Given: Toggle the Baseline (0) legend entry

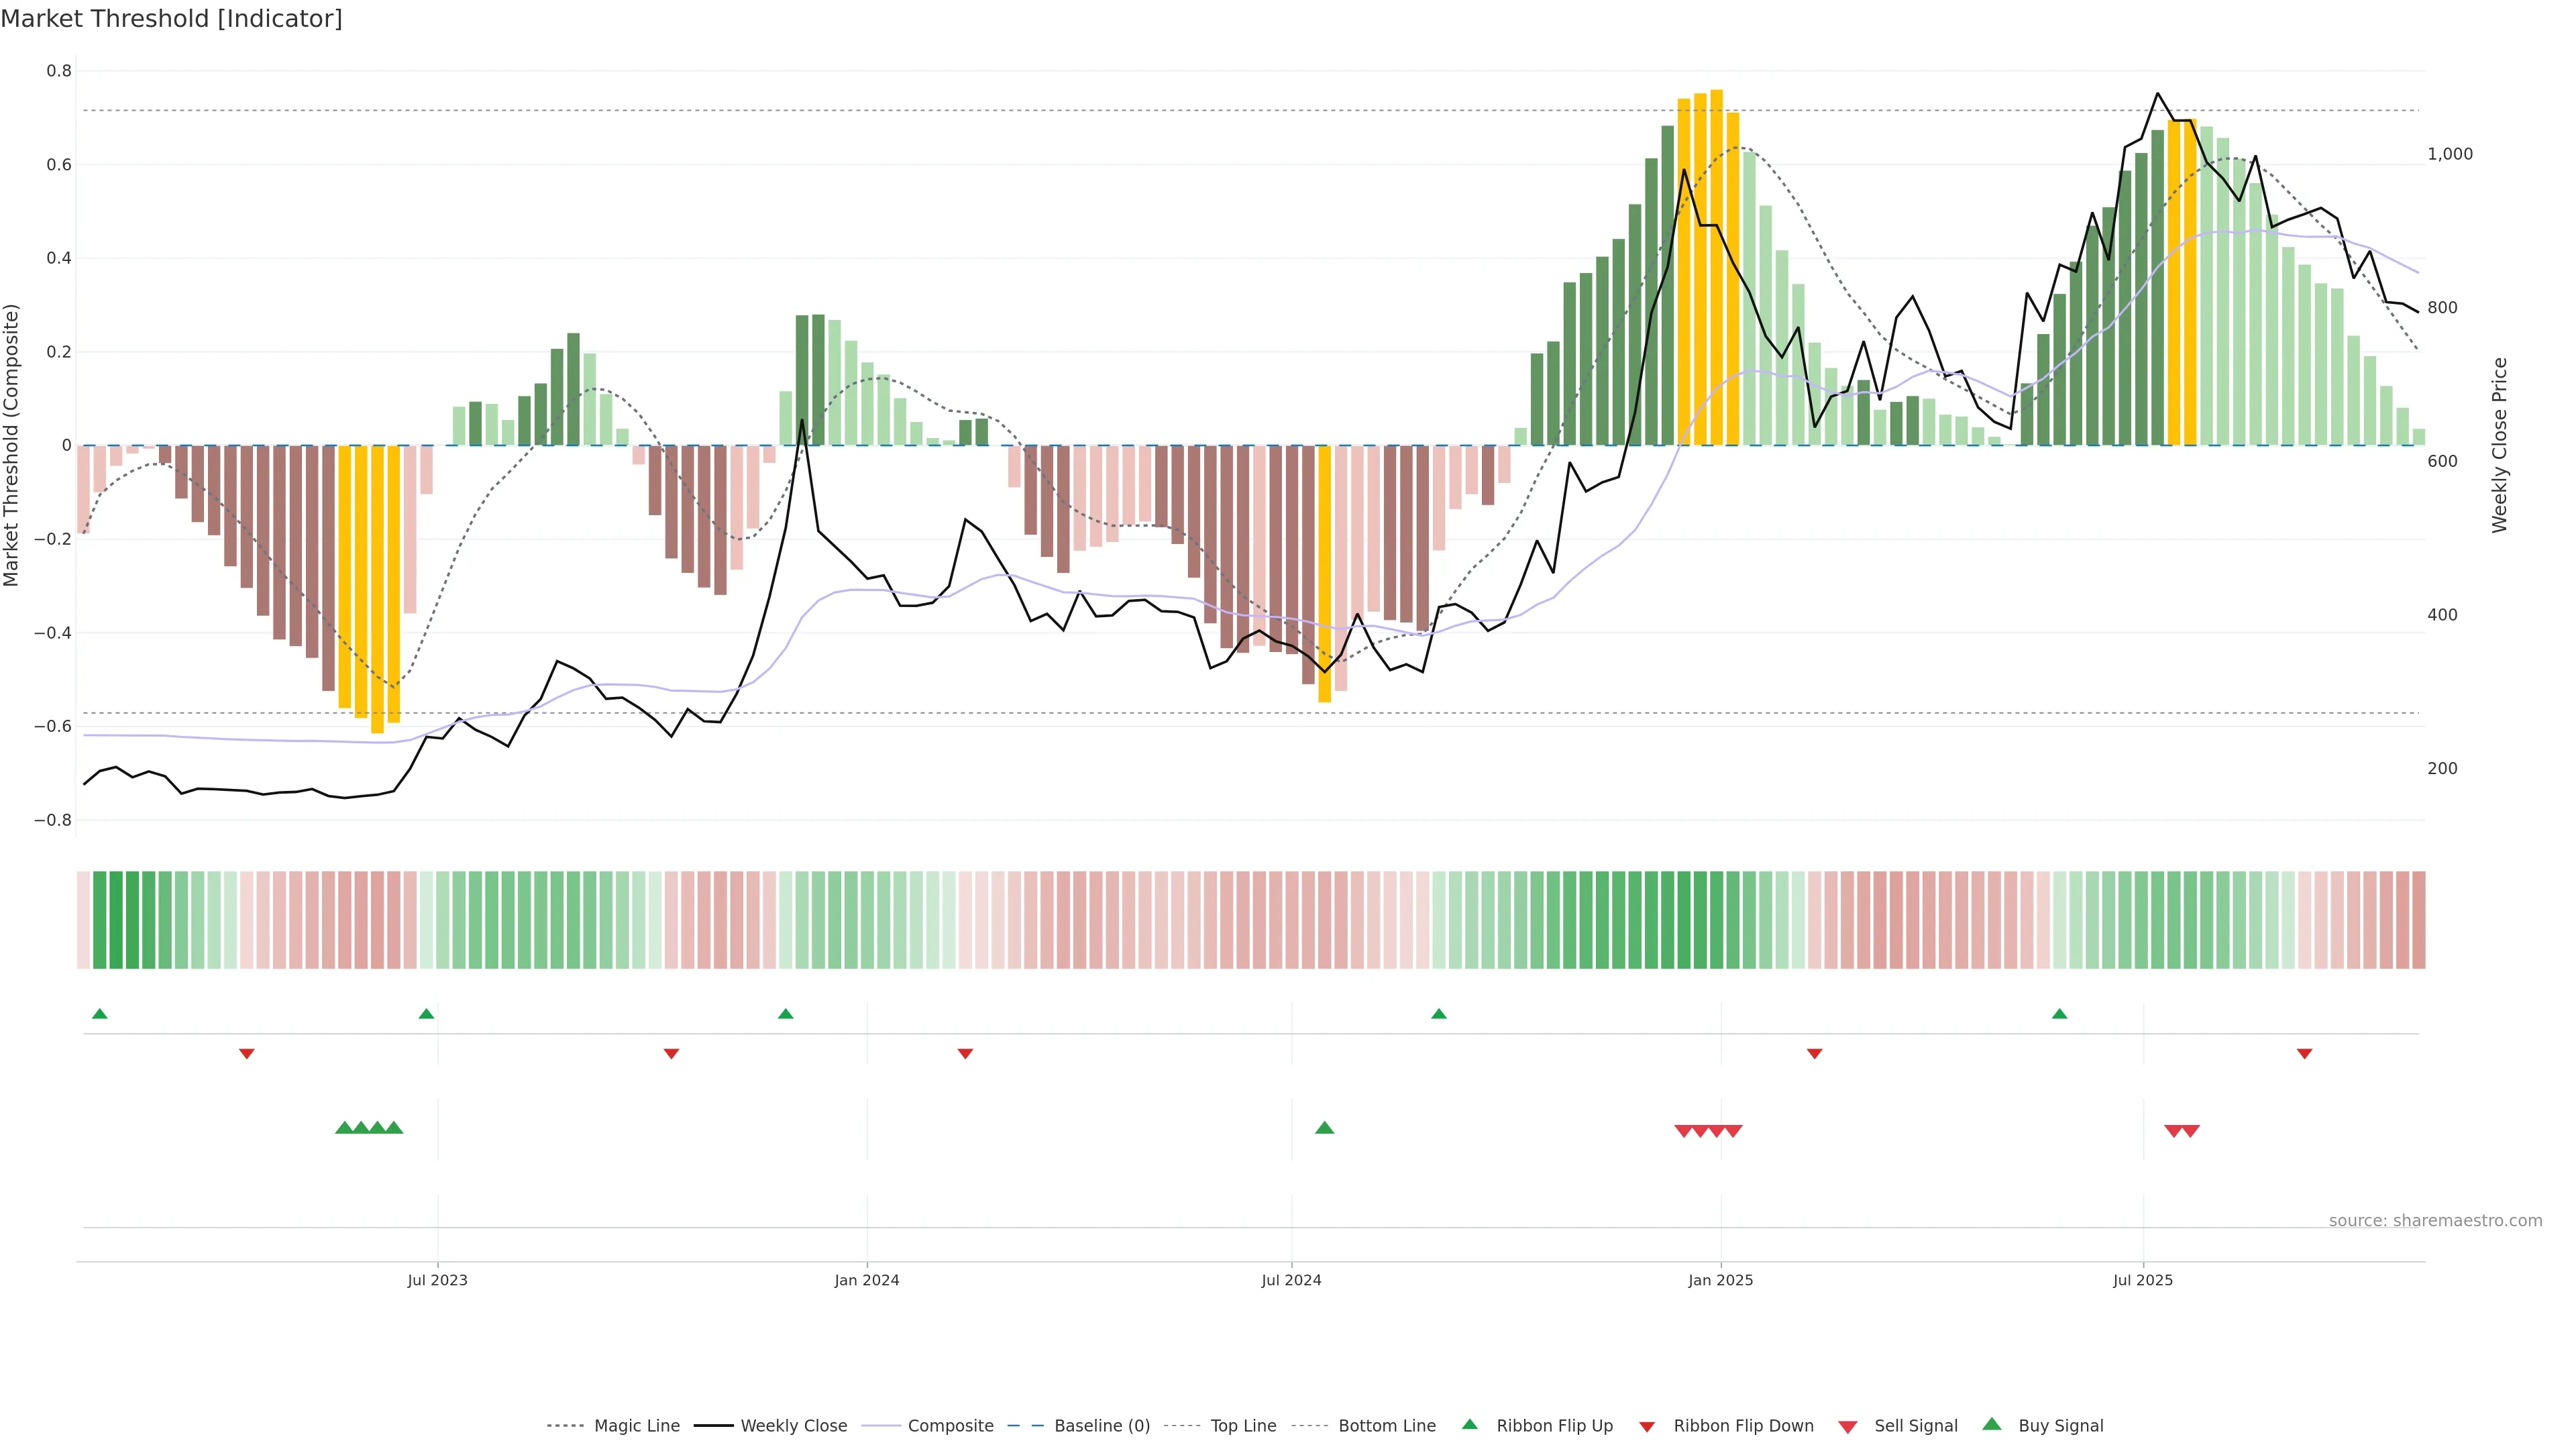Looking at the screenshot, I should [x=1101, y=1426].
